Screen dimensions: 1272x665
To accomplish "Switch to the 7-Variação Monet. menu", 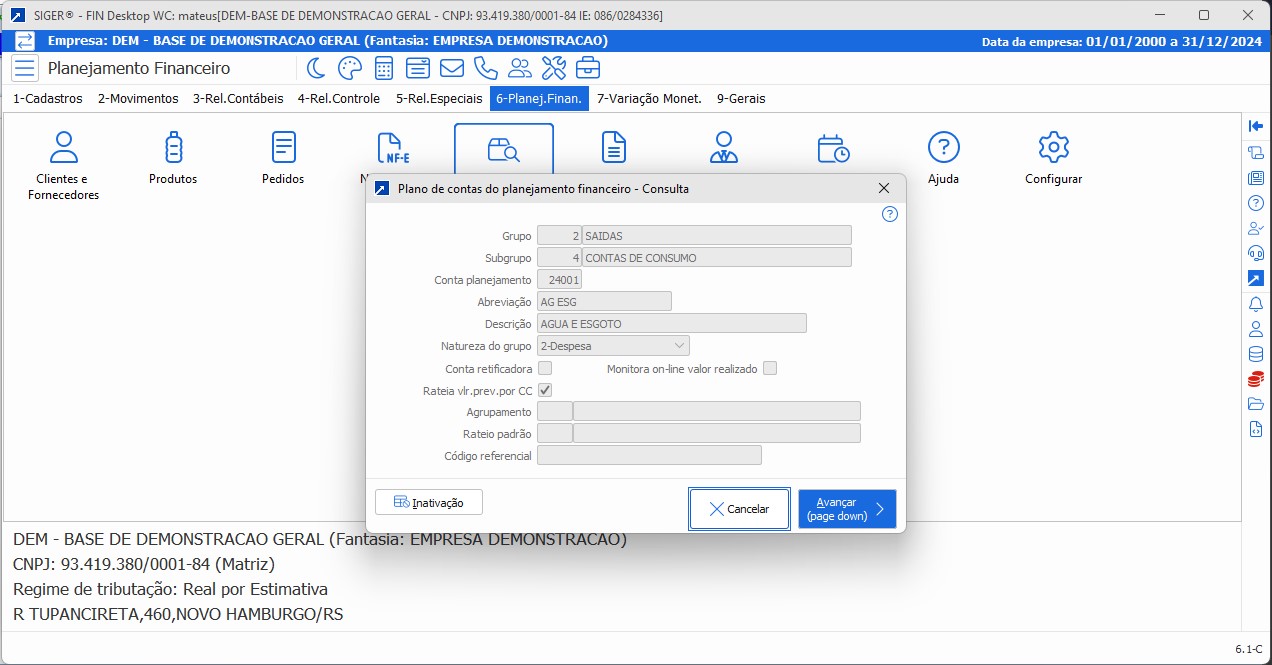I will click(649, 99).
